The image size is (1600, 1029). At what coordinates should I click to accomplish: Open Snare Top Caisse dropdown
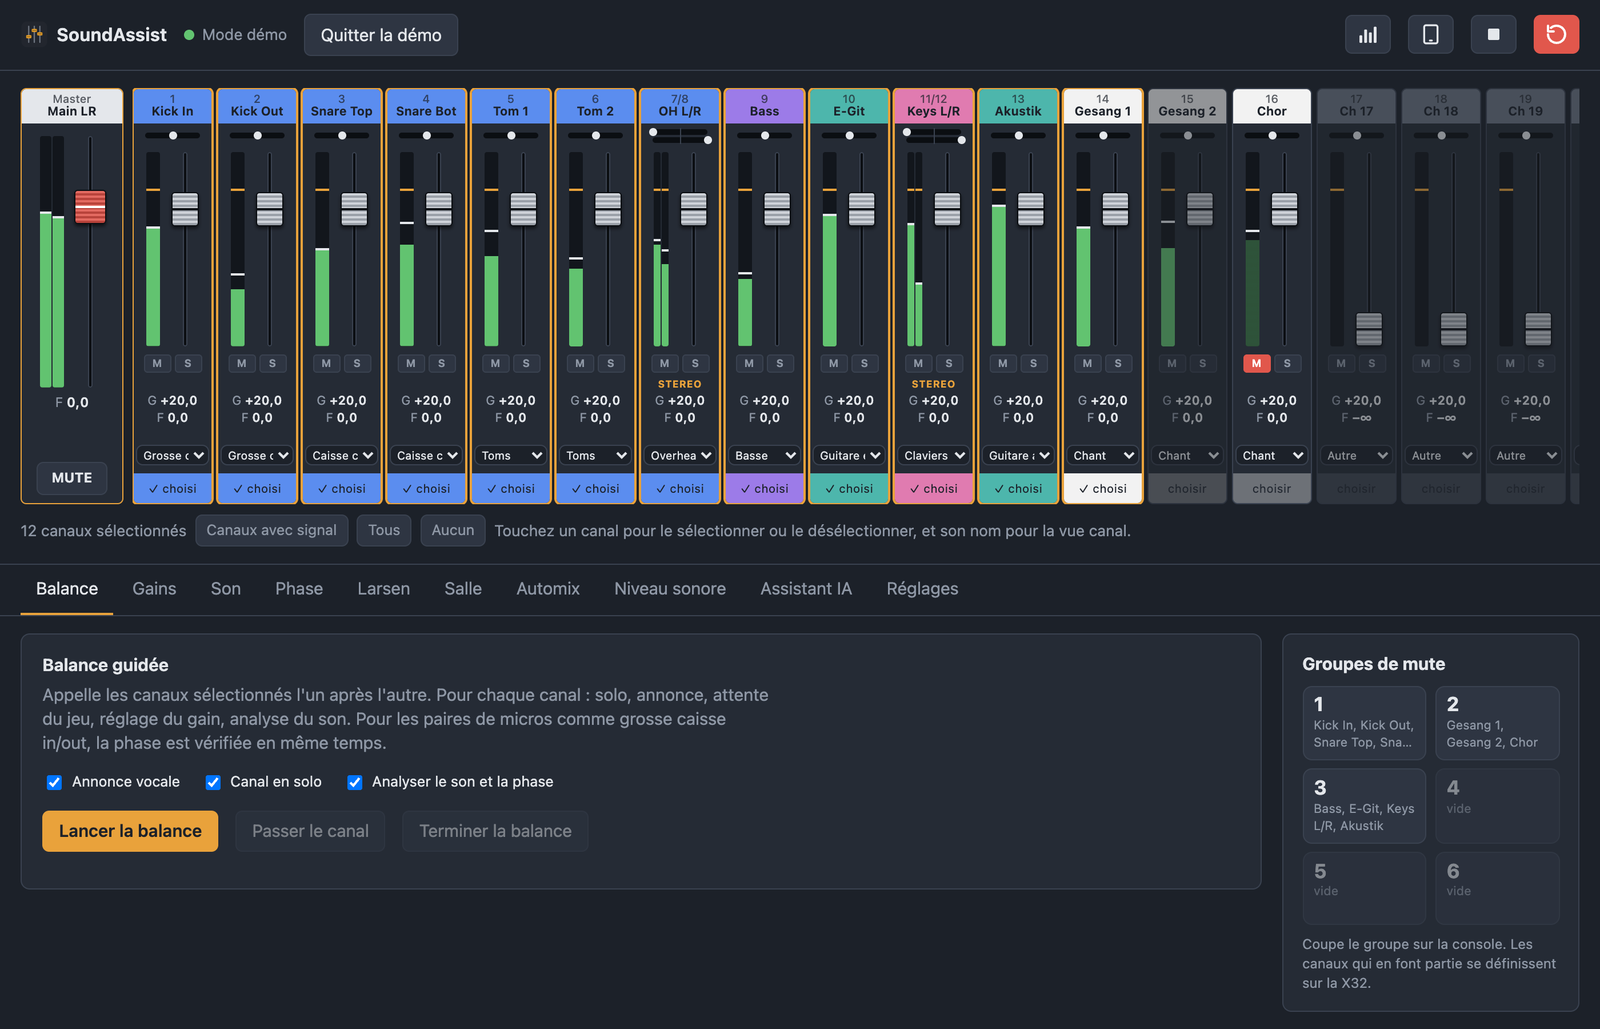click(342, 455)
